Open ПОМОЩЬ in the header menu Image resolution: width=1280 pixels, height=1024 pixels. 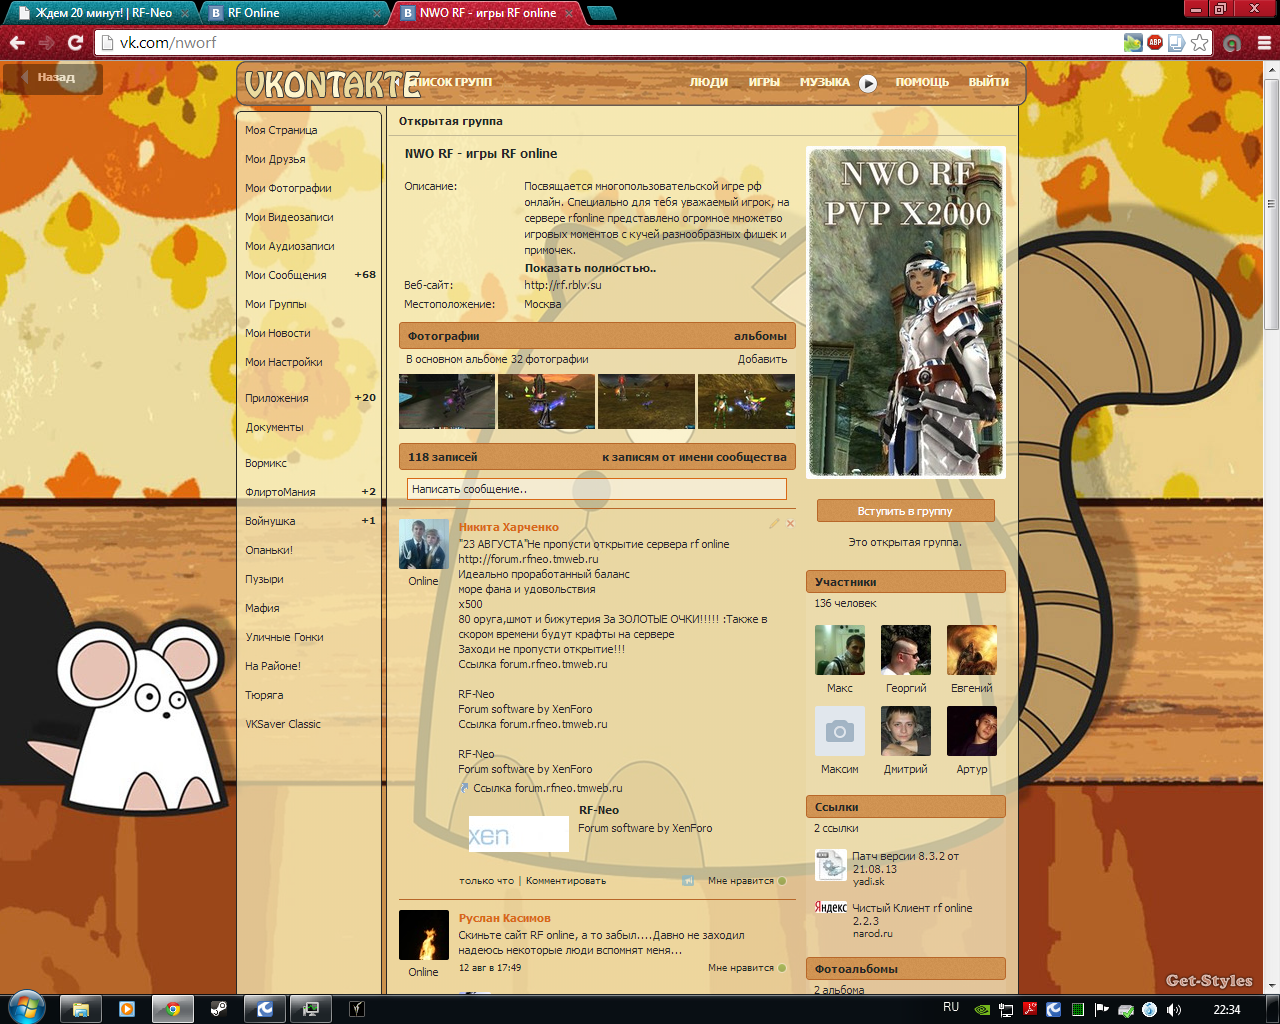[922, 82]
